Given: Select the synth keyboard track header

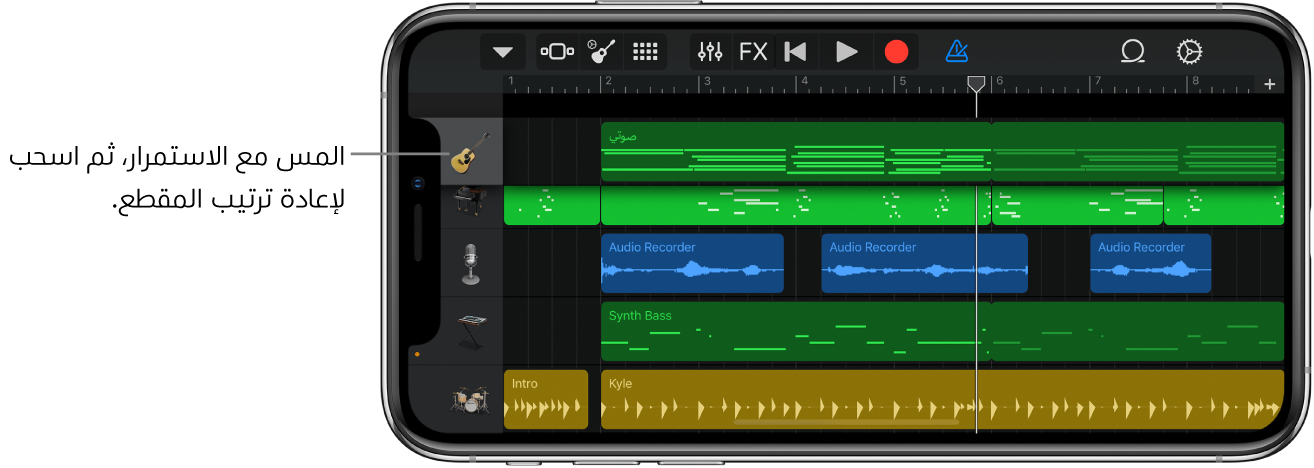Looking at the screenshot, I should point(471,331).
